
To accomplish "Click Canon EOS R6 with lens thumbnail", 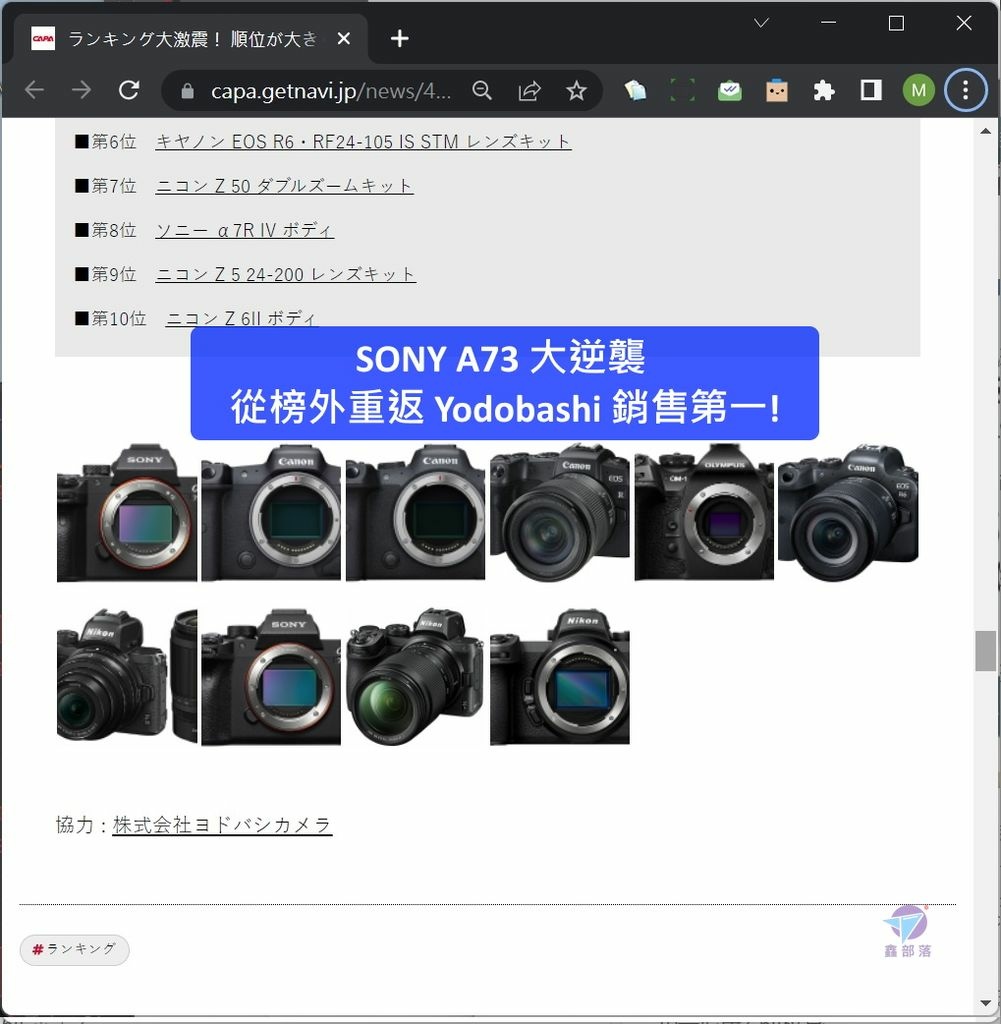I will coord(848,513).
